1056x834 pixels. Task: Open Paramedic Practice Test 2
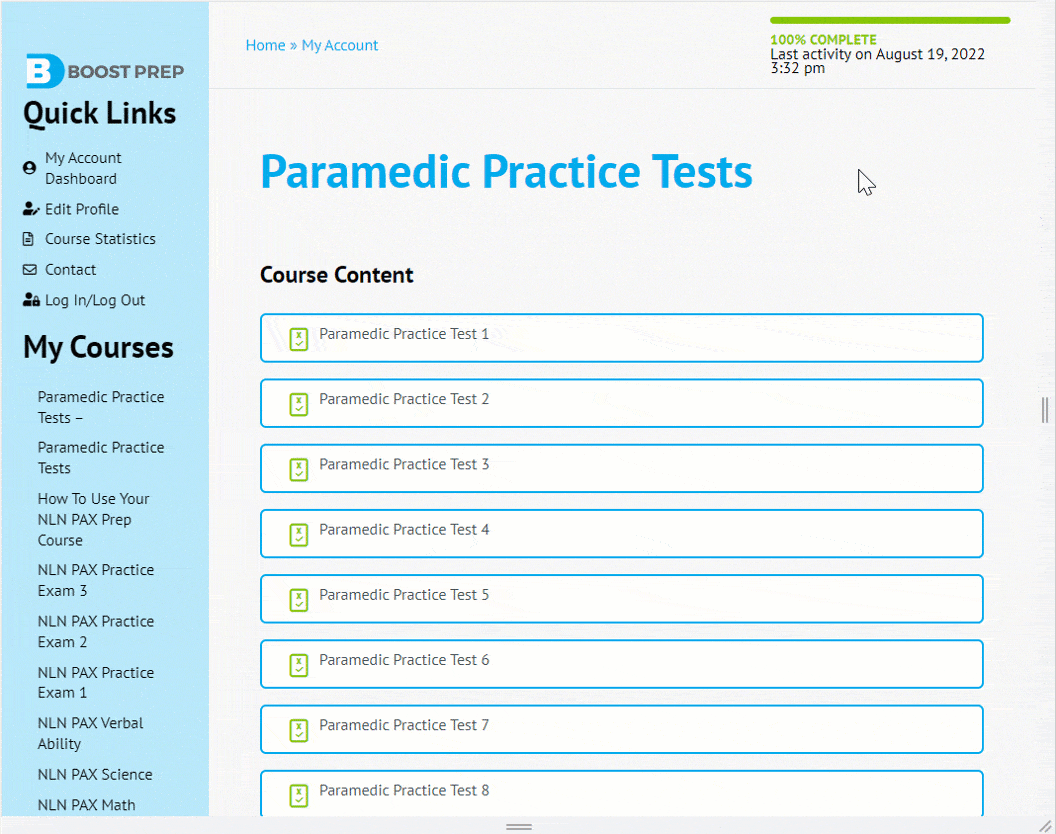[x=622, y=403]
